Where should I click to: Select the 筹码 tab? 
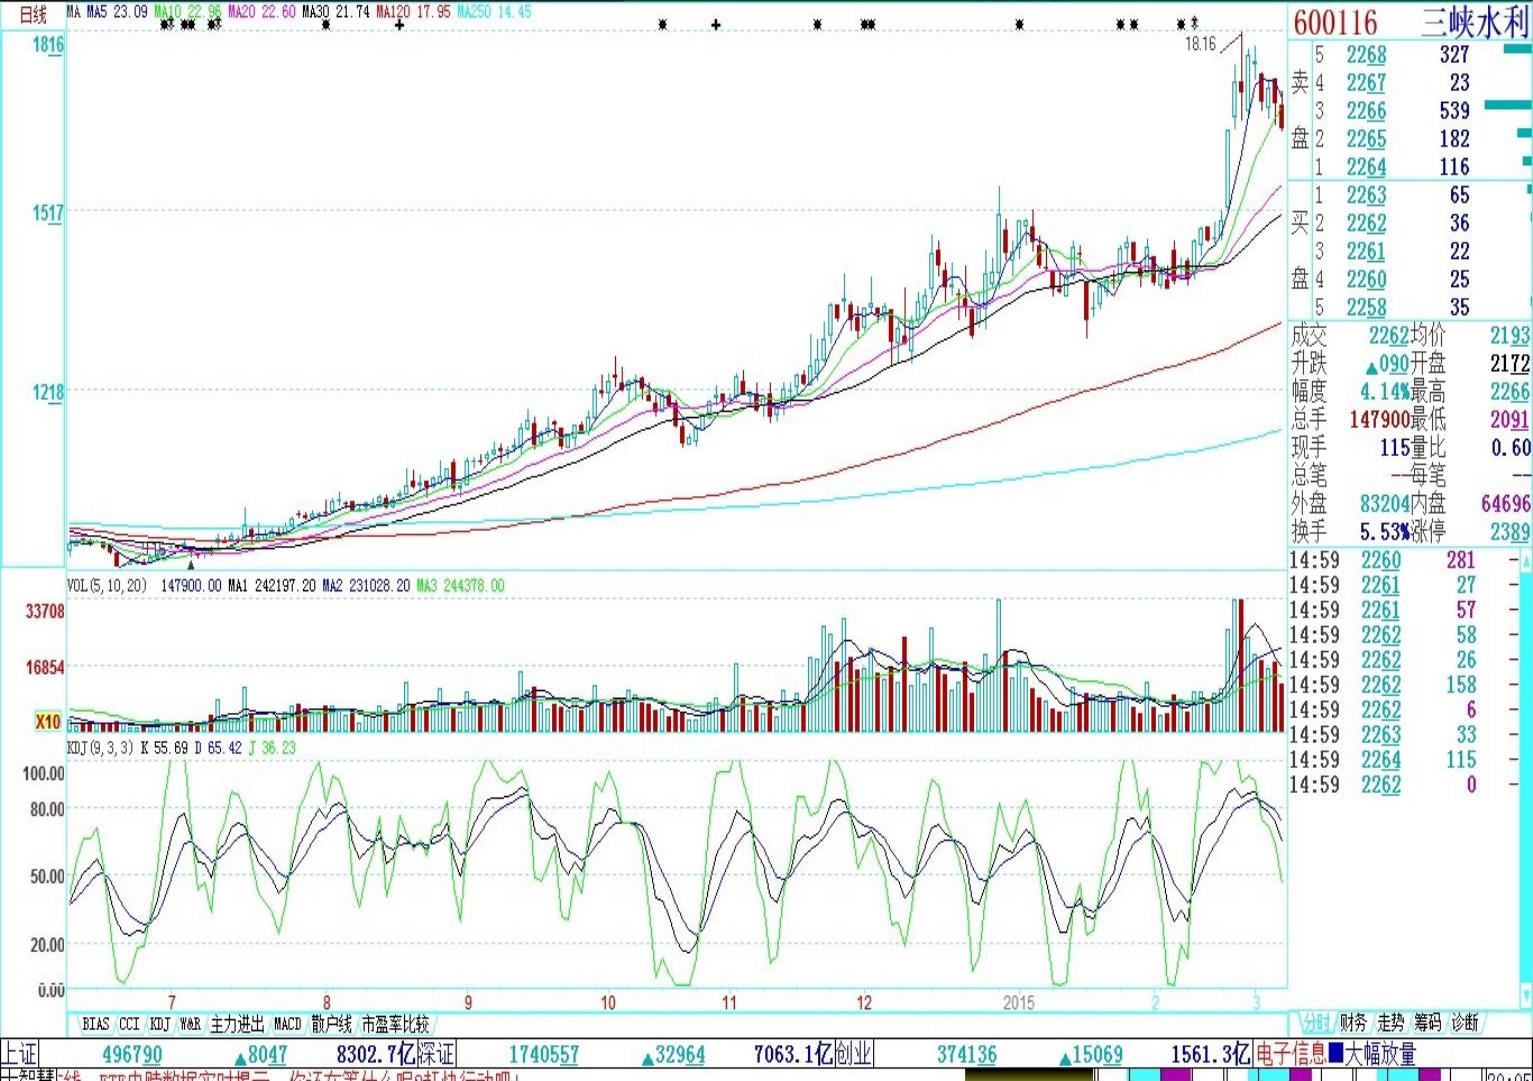[x=1427, y=1022]
